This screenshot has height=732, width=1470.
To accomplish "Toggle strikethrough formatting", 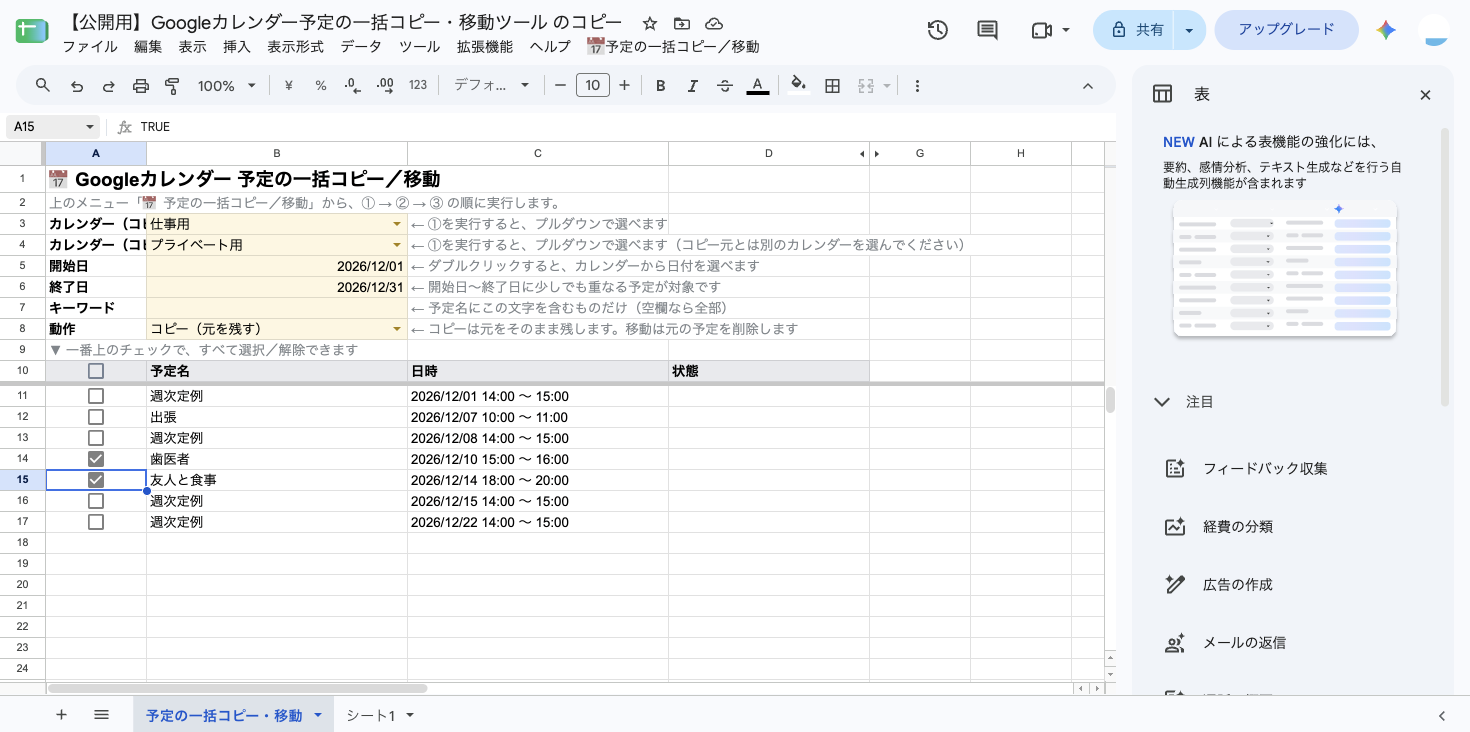I will tap(725, 86).
